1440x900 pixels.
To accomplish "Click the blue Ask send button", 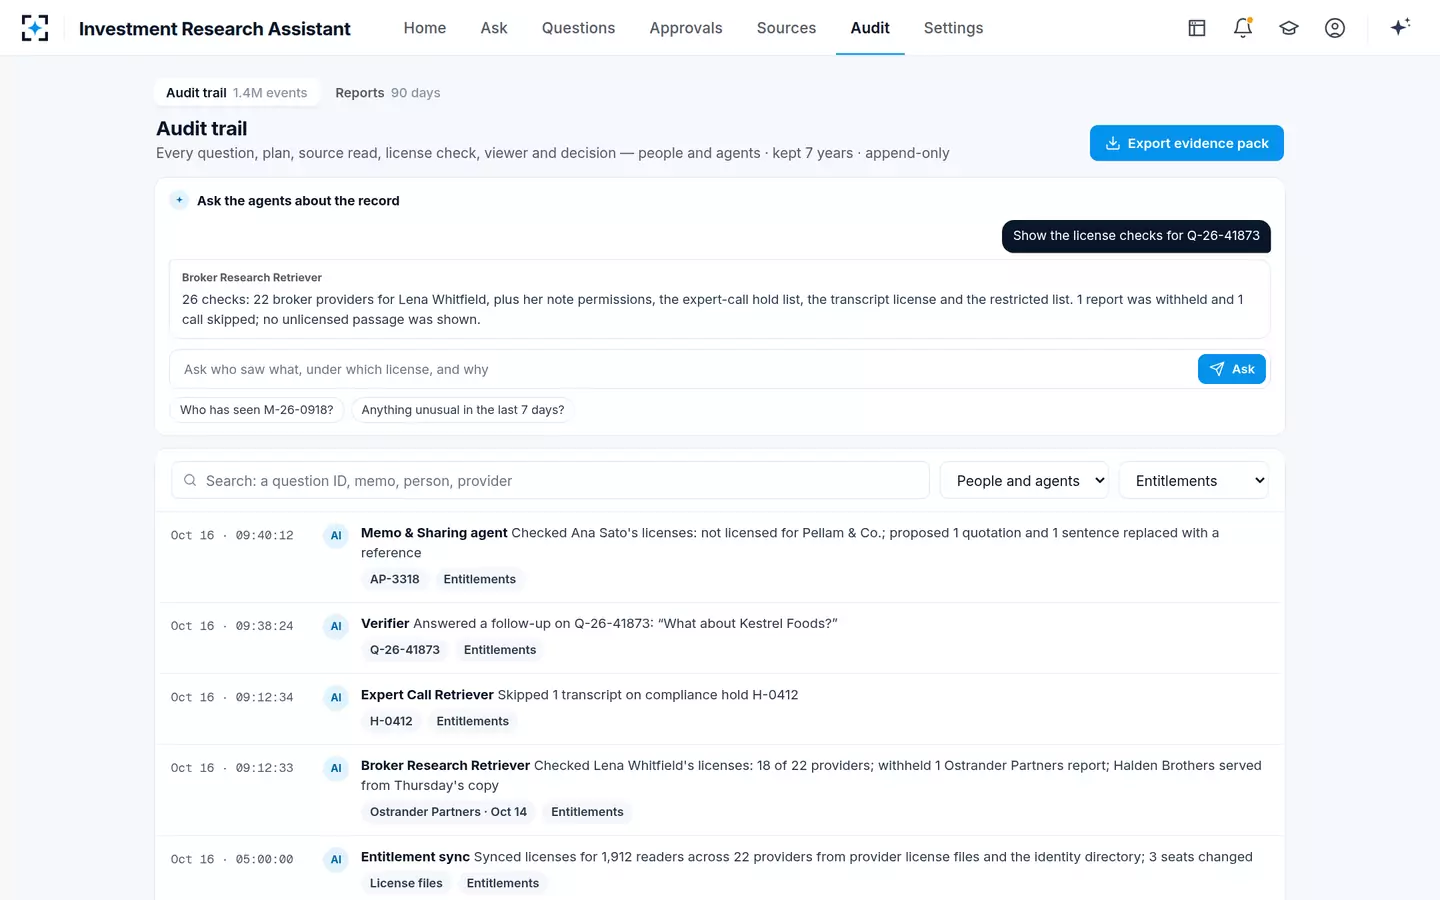I will tap(1232, 369).
